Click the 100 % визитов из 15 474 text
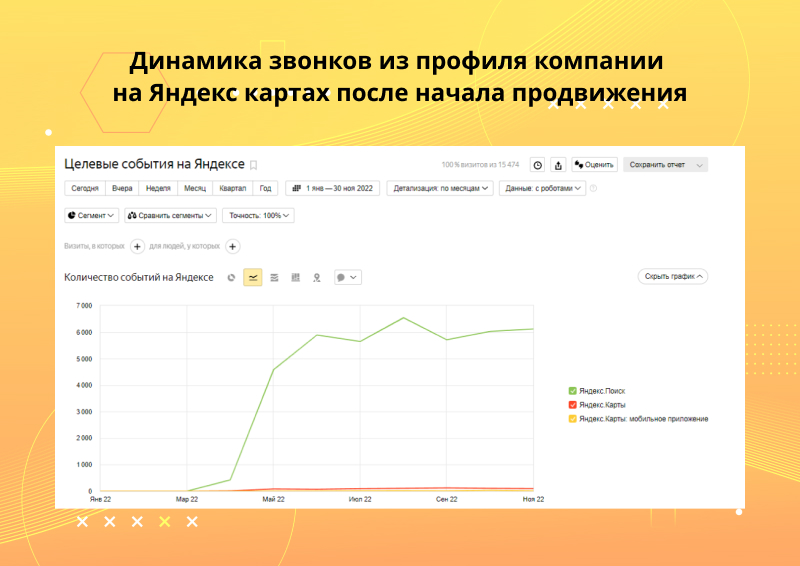The height and width of the screenshot is (566, 800). pos(480,165)
